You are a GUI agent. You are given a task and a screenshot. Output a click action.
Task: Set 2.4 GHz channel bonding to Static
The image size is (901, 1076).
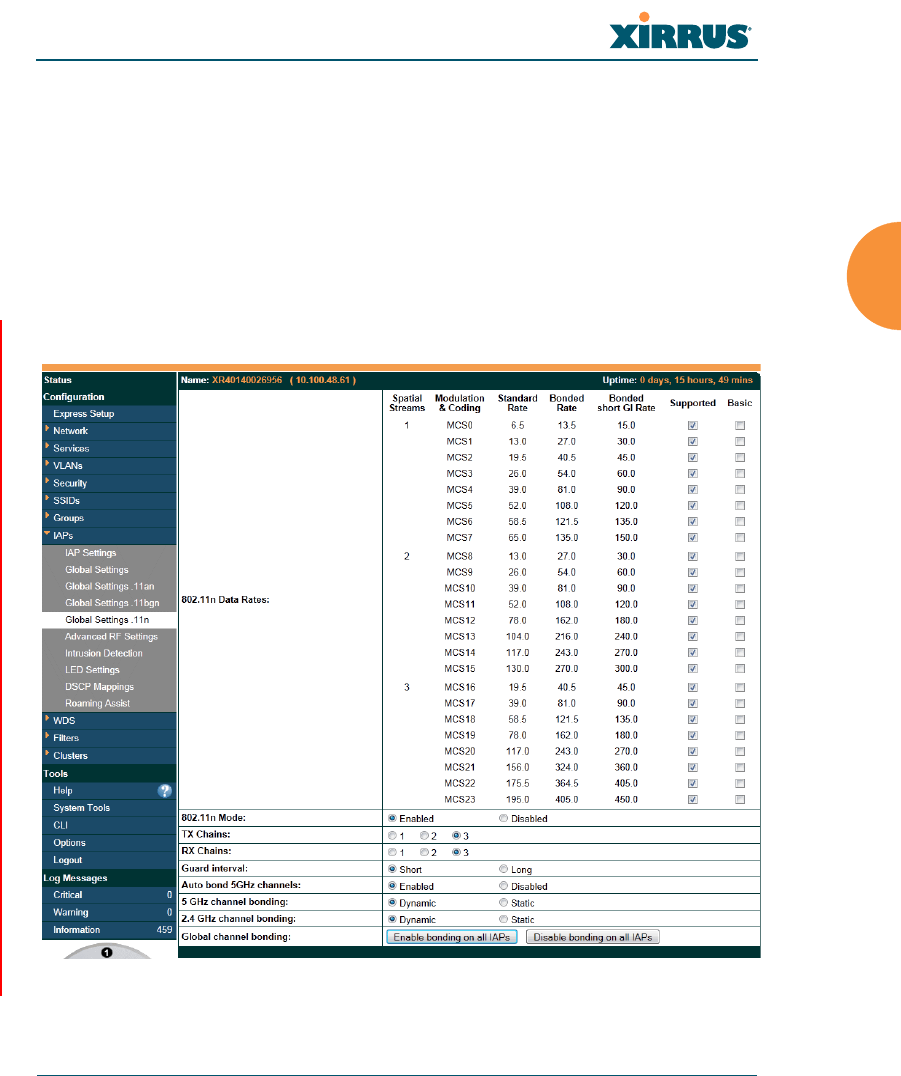pyautogui.click(x=504, y=919)
